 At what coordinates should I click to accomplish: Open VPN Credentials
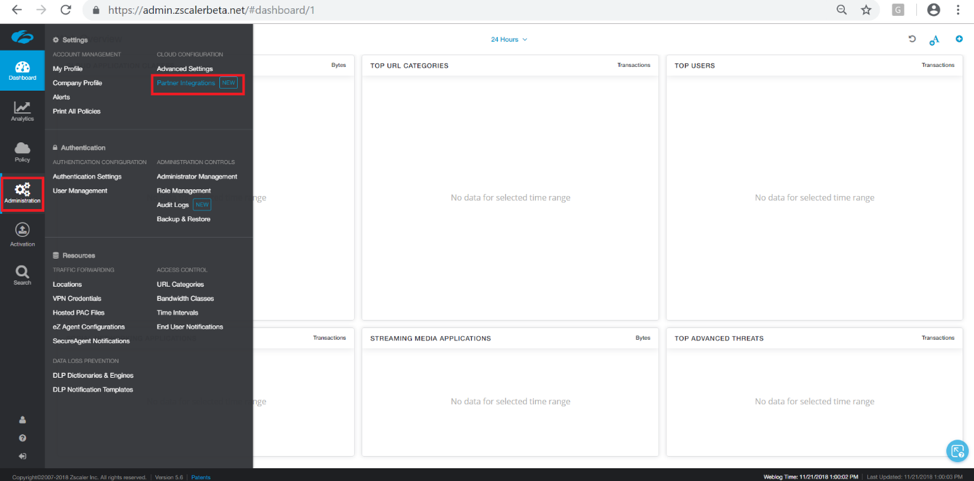coord(77,299)
